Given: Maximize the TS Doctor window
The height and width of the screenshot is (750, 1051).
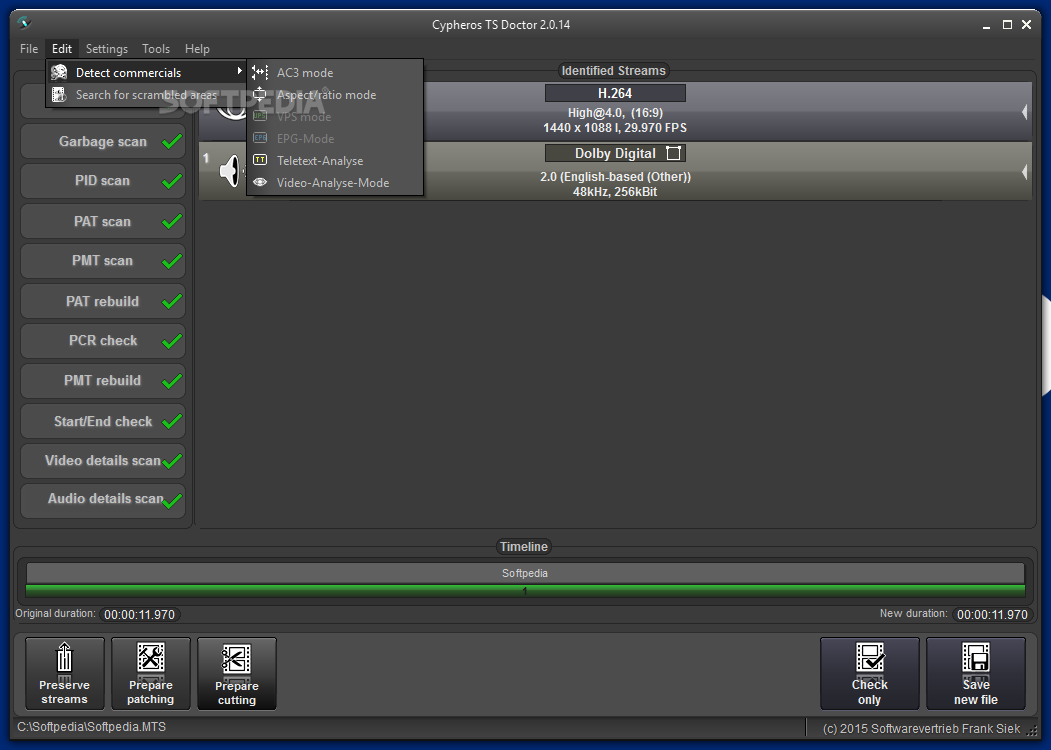Looking at the screenshot, I should tap(1007, 25).
